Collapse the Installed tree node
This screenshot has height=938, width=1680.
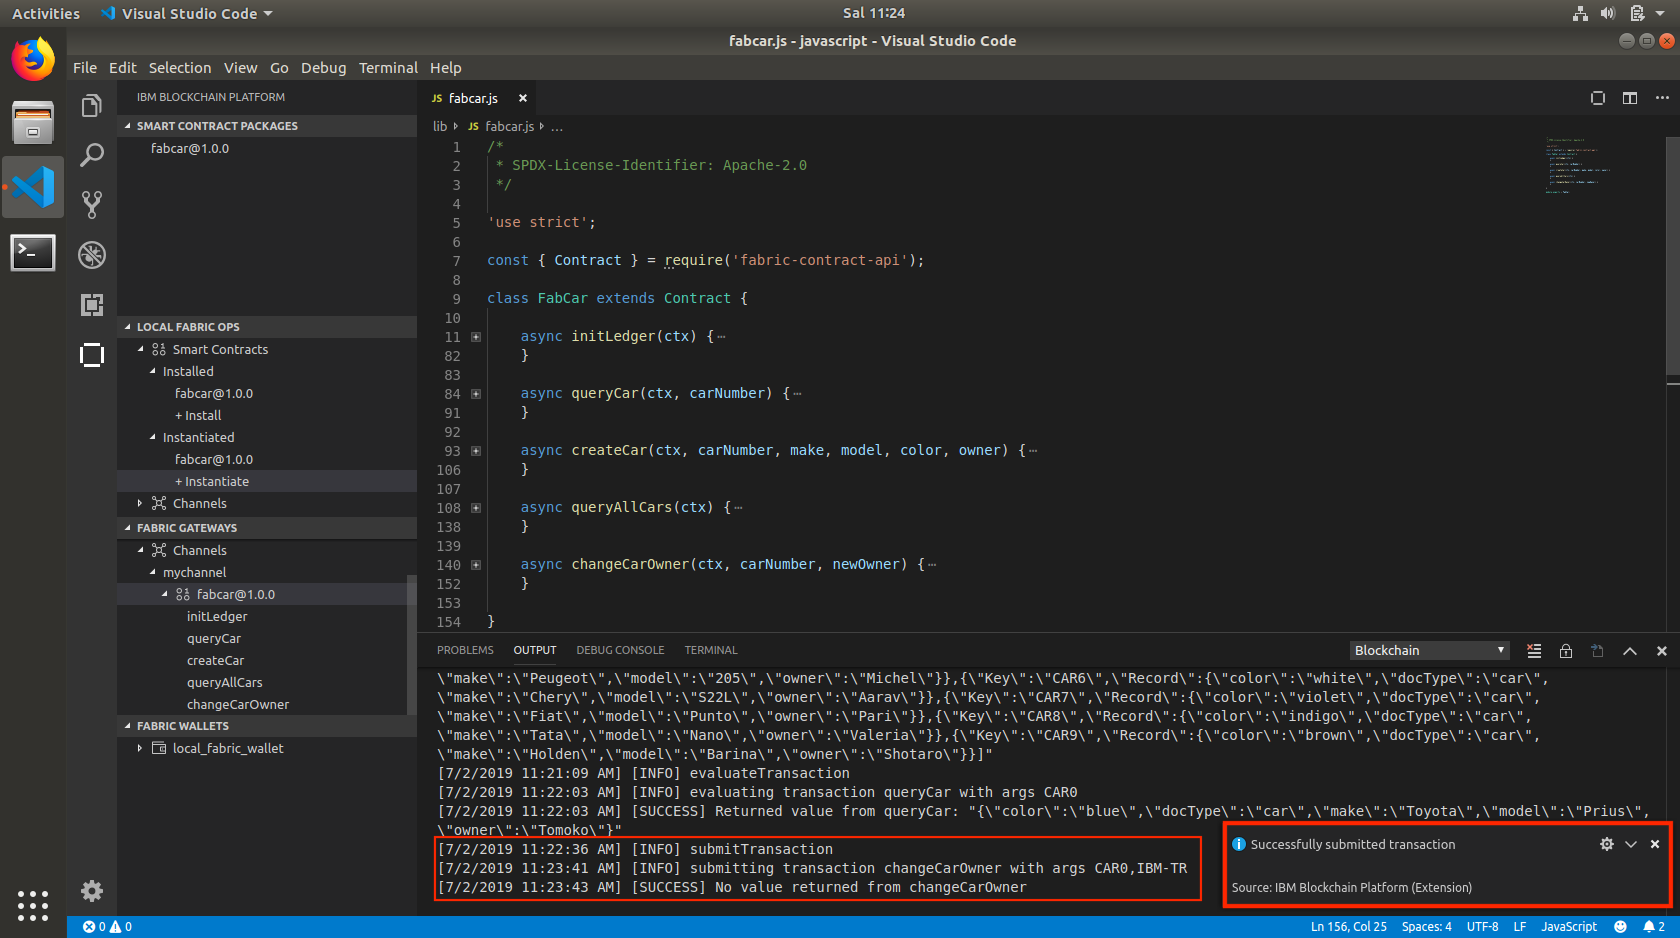(x=153, y=371)
